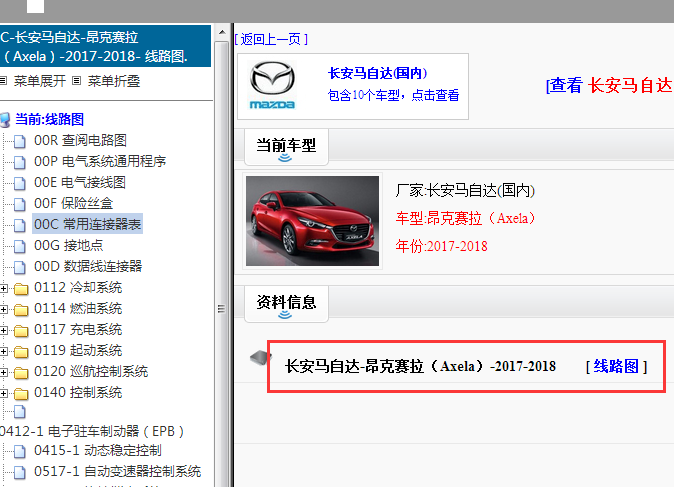Expand the 0119 起动系统 folder
Screen dimensions: 674x487
click(3, 351)
